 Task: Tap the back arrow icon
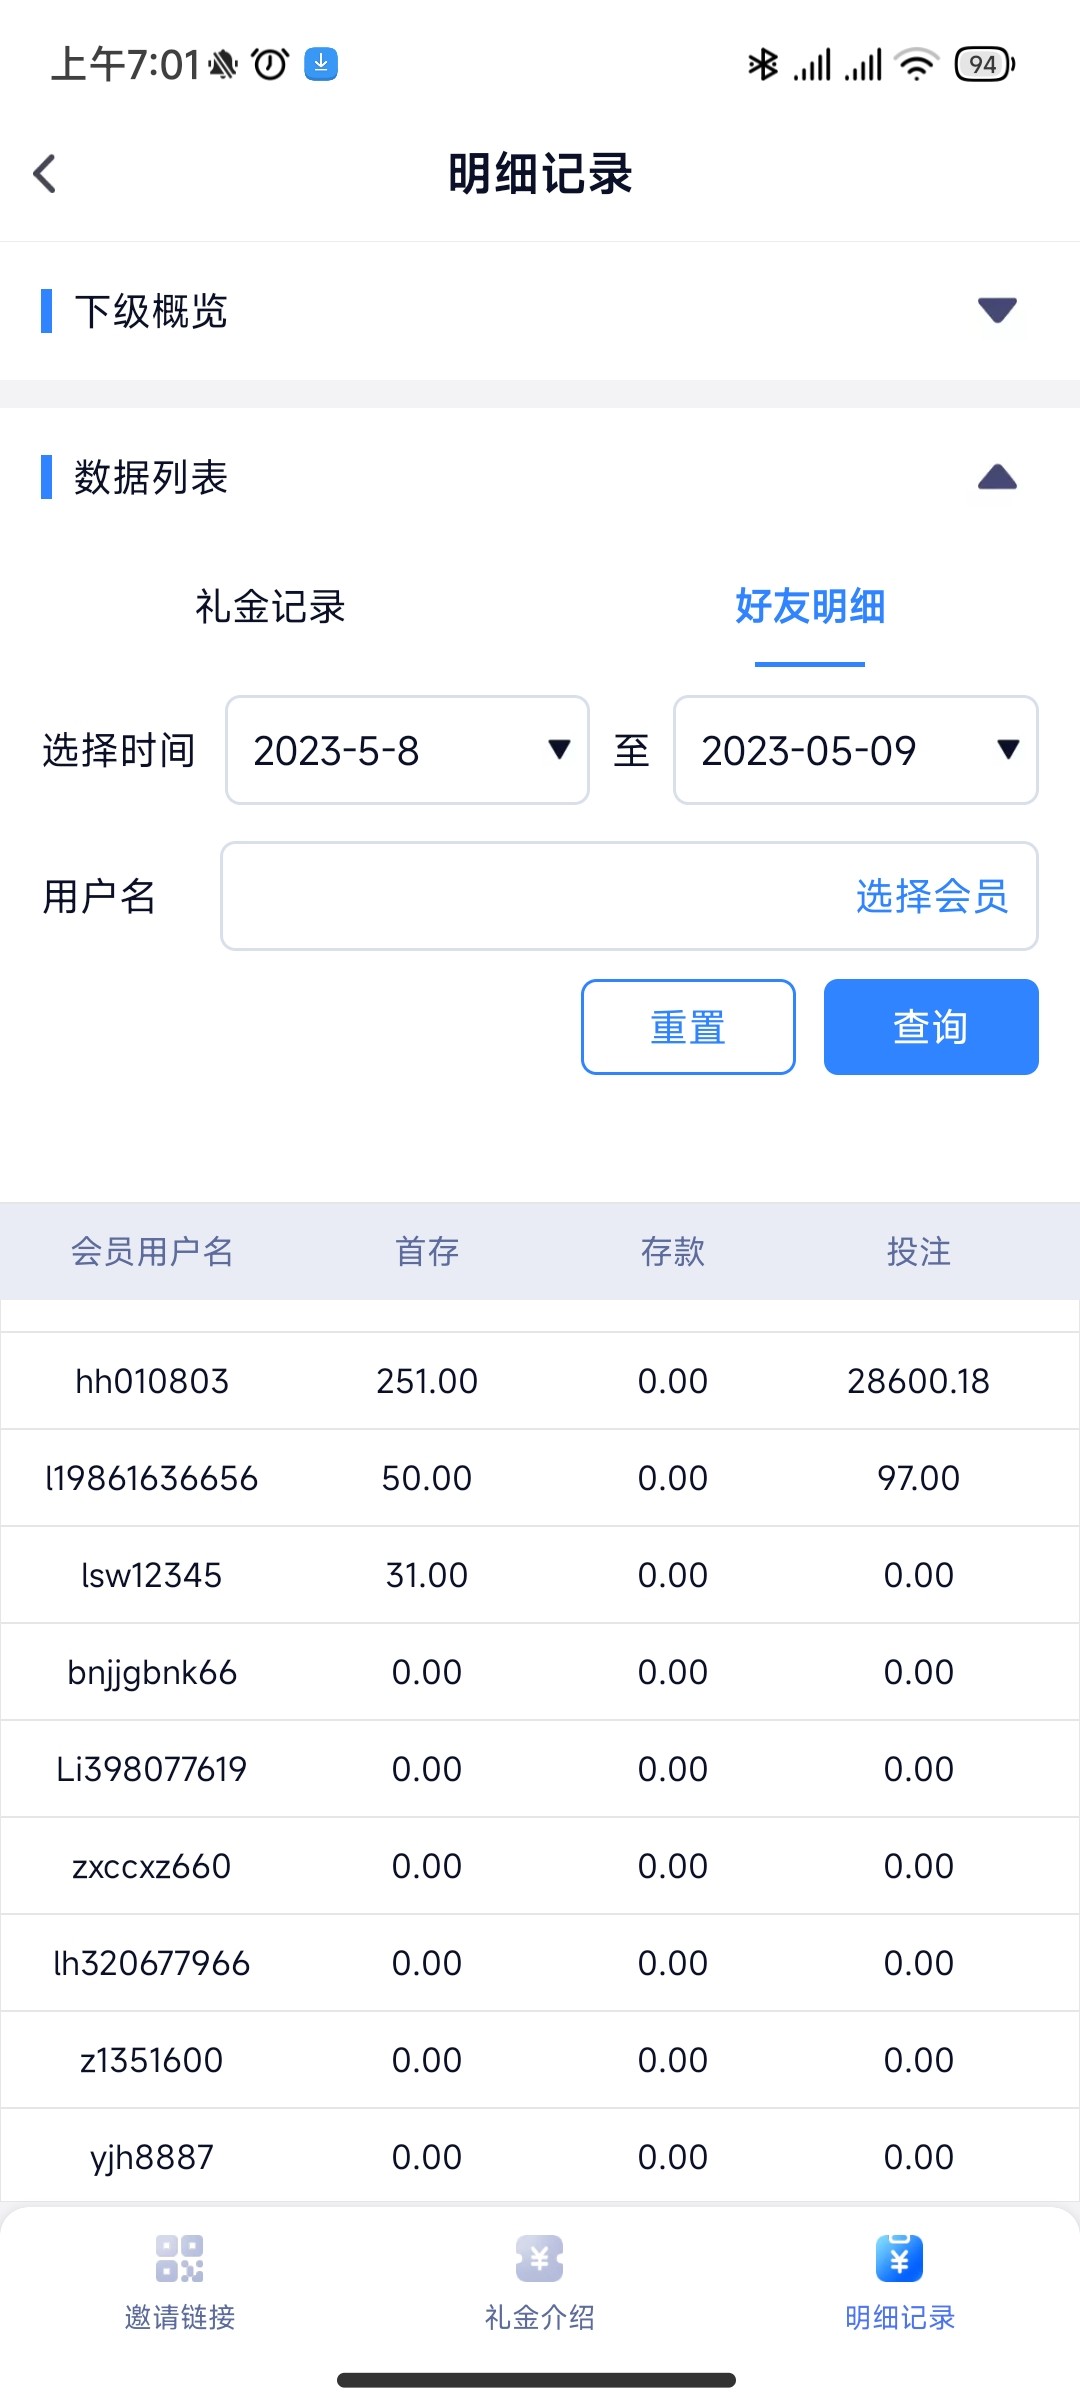coord(45,174)
